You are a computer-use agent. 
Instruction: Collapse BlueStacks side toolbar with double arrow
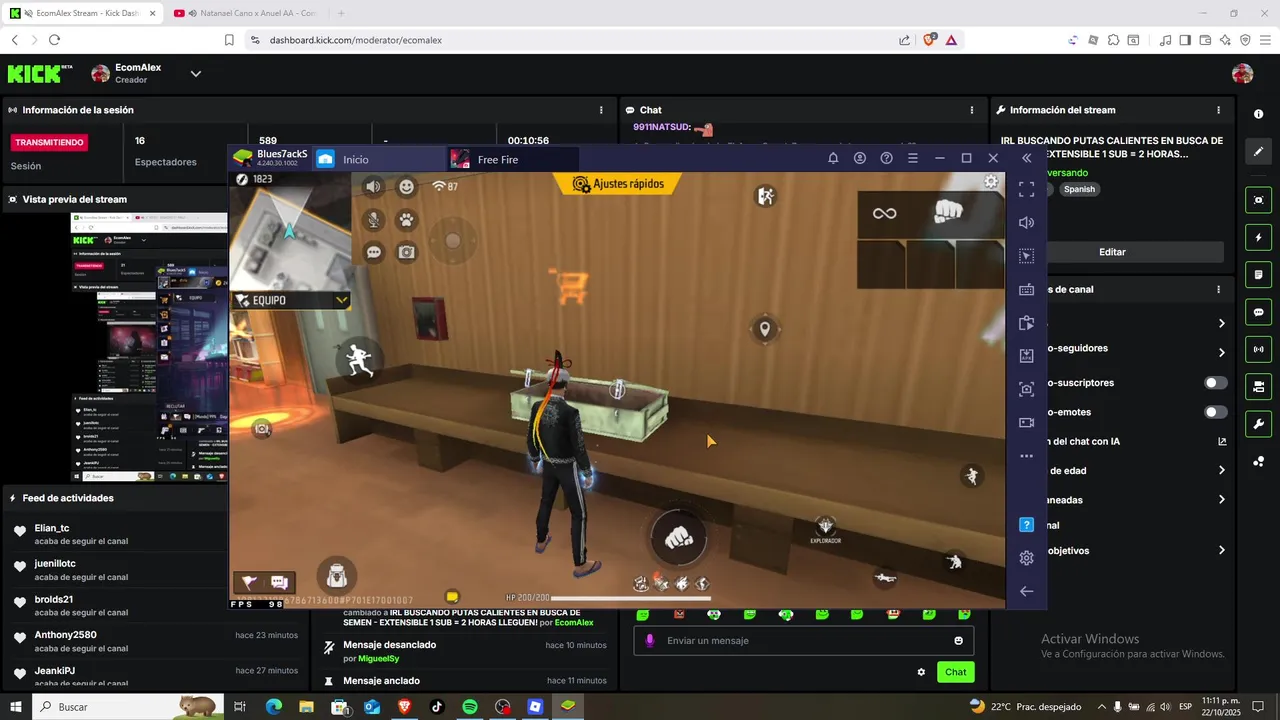point(1026,158)
